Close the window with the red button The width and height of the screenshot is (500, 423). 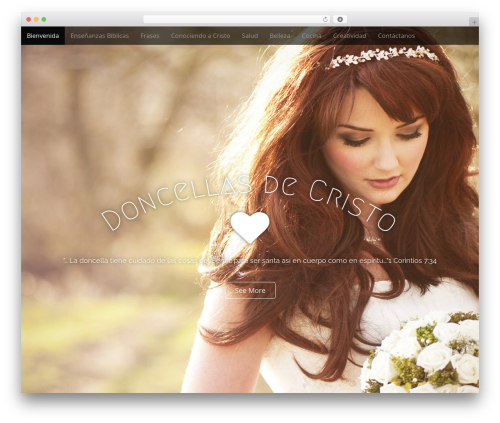29,19
